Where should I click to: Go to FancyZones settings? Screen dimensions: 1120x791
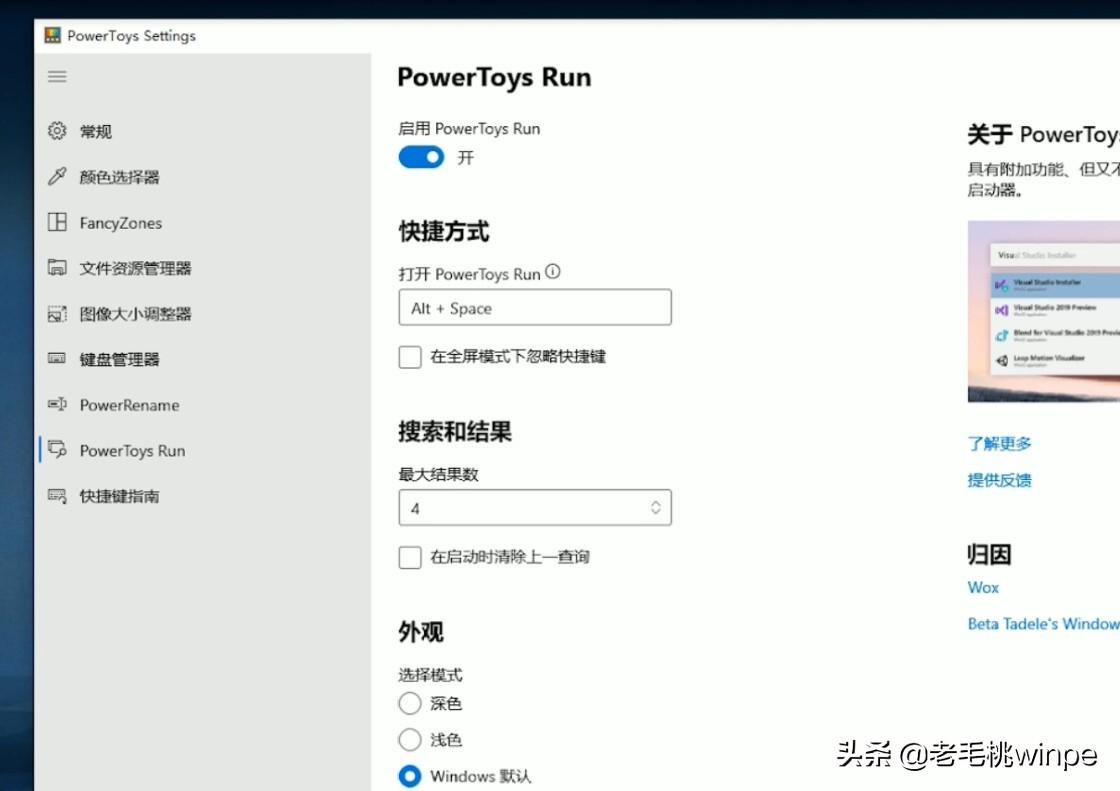205,222
